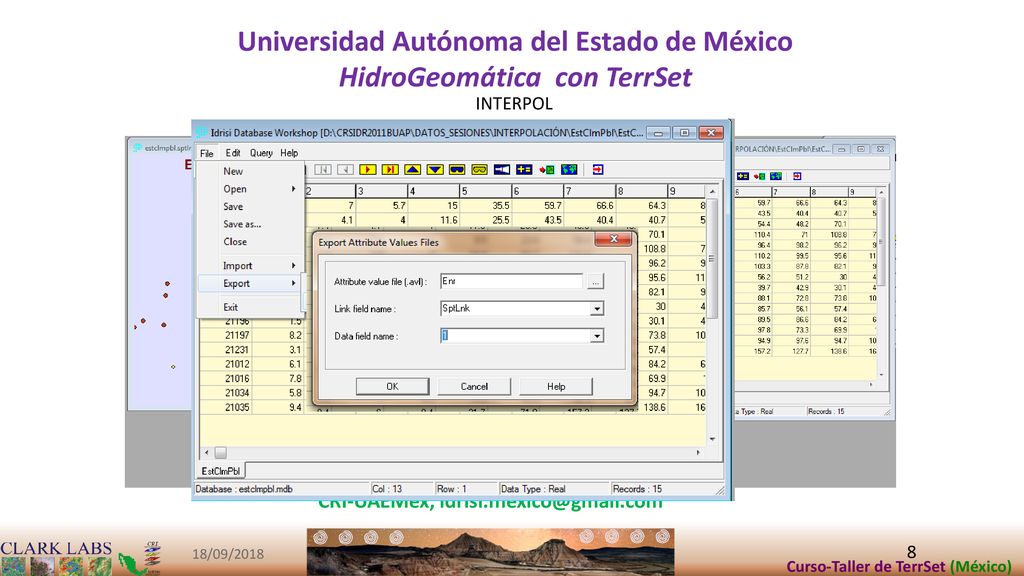
Task: Expand the Import submenu
Action: (249, 266)
